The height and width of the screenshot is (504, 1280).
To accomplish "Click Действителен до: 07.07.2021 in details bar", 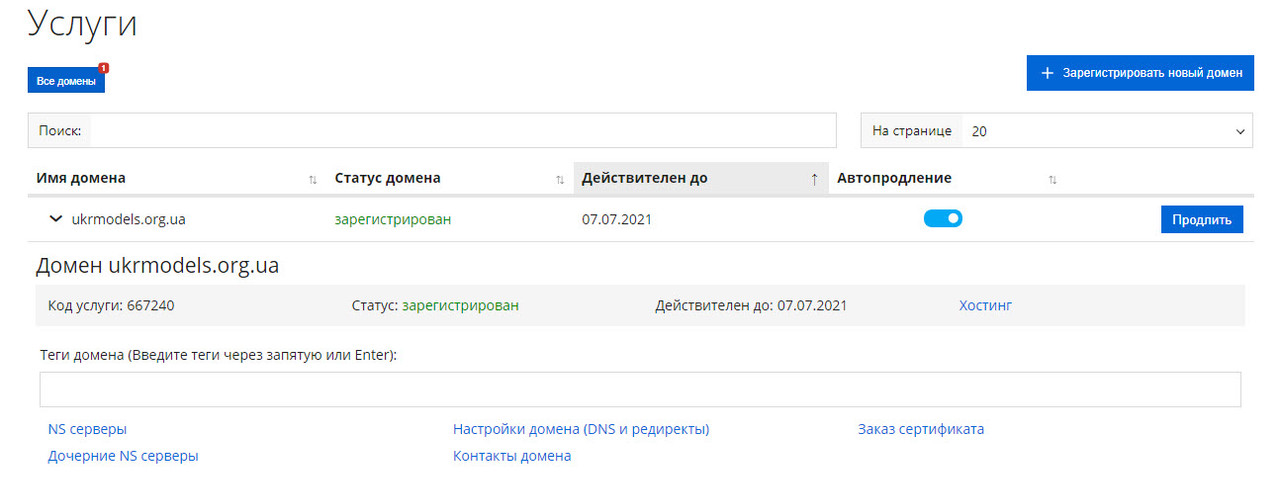I will tap(751, 305).
